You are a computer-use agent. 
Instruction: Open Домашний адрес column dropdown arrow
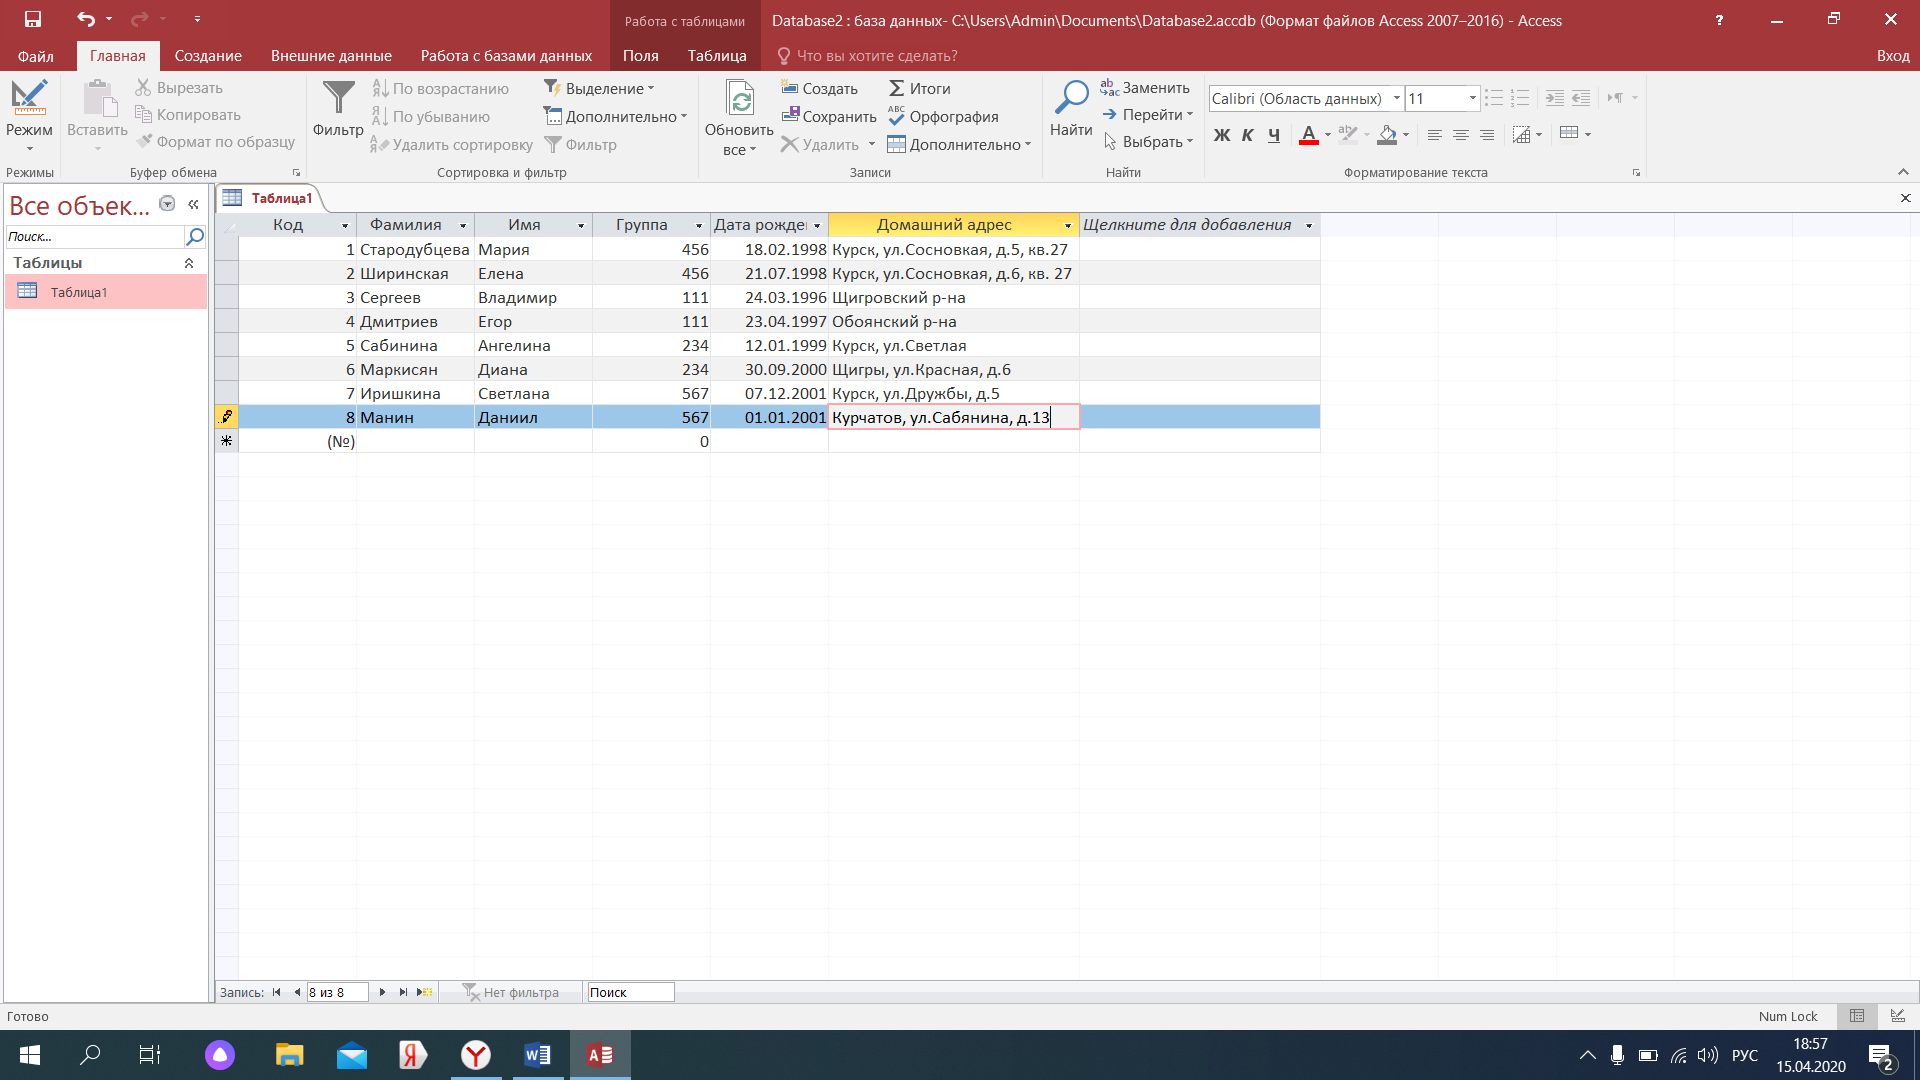[x=1067, y=226]
